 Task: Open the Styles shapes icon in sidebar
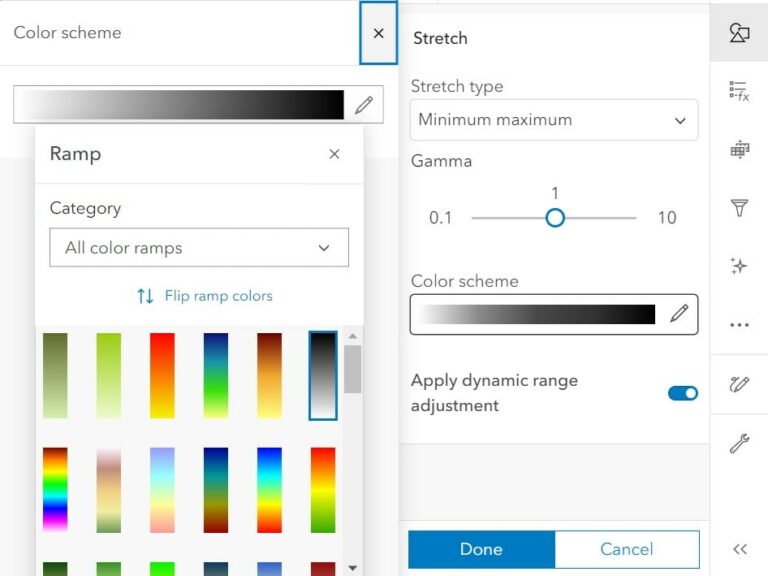[739, 33]
